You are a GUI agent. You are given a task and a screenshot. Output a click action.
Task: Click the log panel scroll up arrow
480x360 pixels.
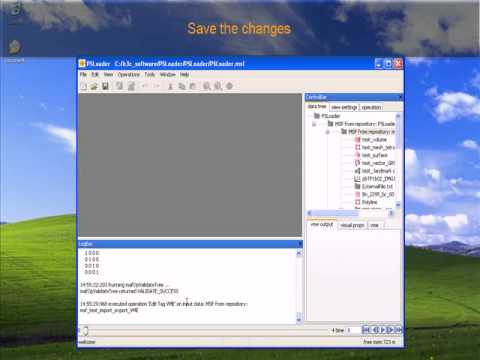(299, 253)
